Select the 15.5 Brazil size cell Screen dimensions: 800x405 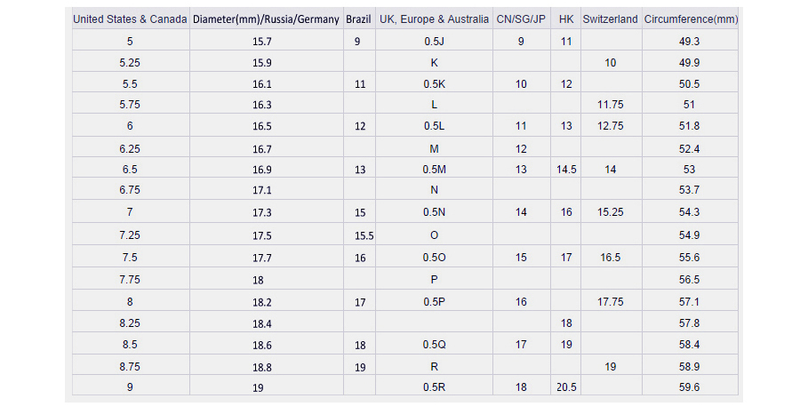(364, 235)
